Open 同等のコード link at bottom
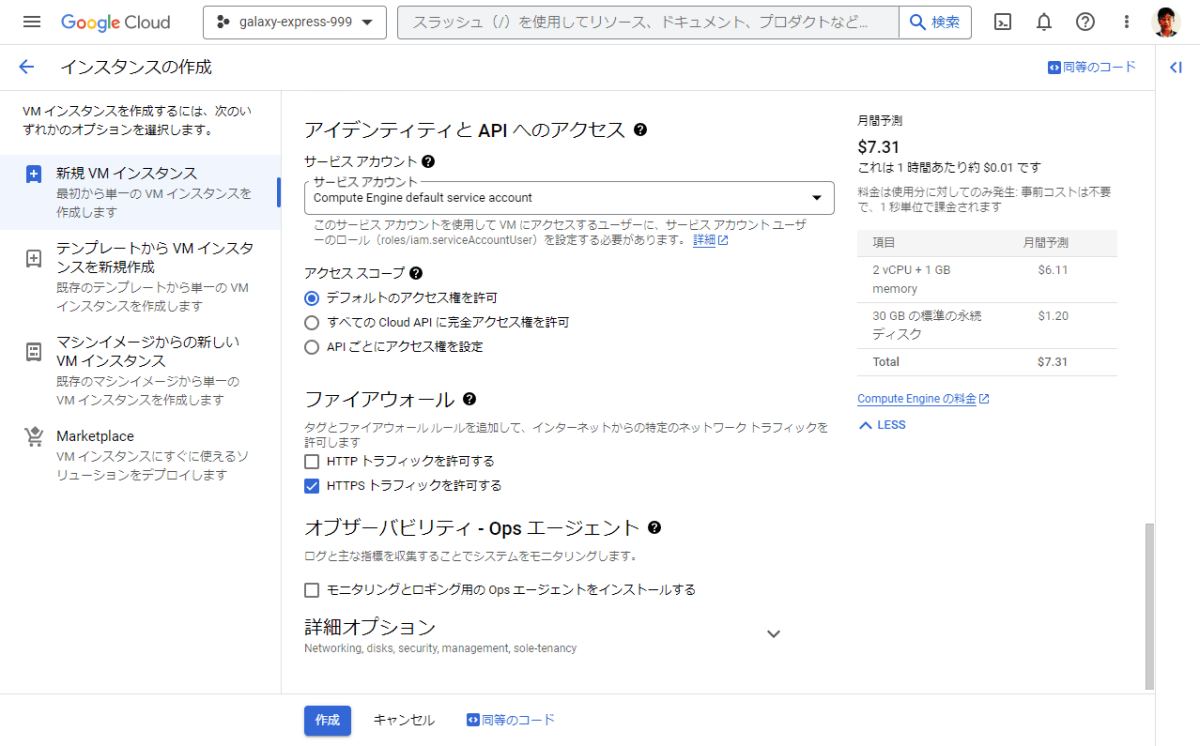1200x746 pixels. click(x=511, y=720)
